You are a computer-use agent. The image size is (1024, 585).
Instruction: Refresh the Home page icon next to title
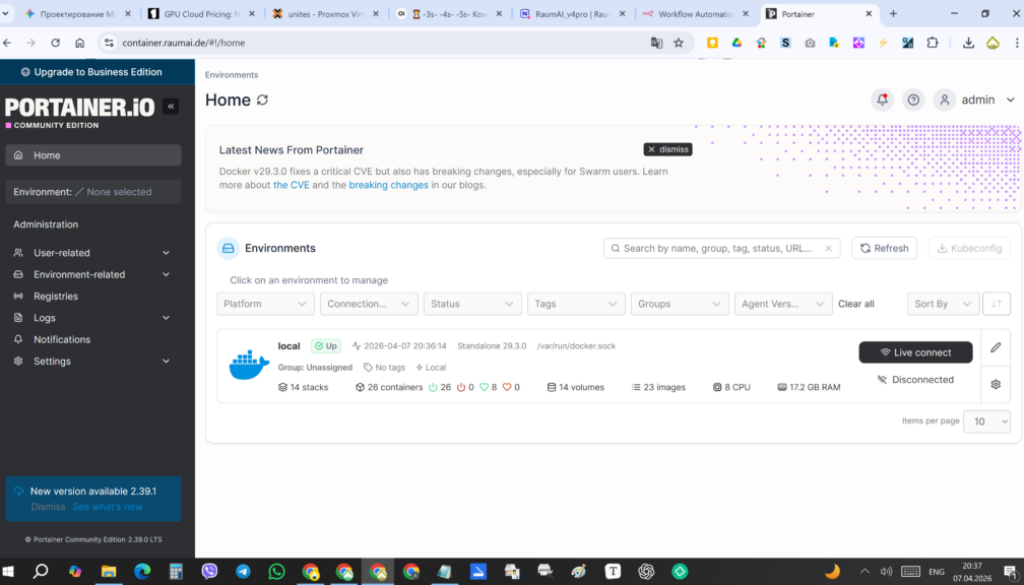(x=263, y=100)
